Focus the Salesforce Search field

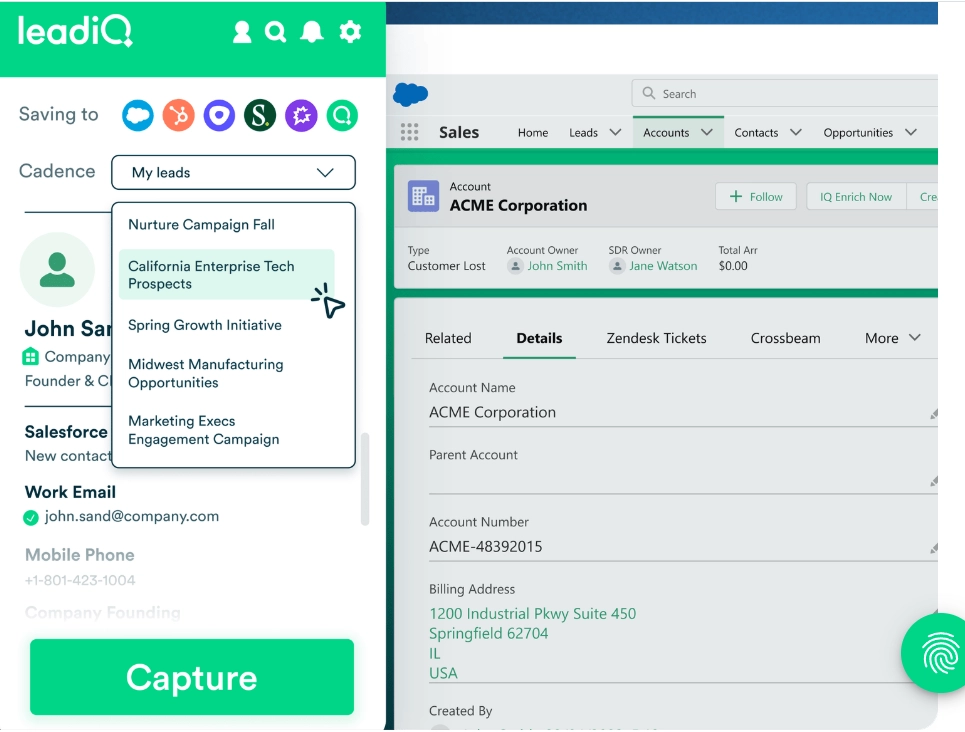tap(785, 94)
